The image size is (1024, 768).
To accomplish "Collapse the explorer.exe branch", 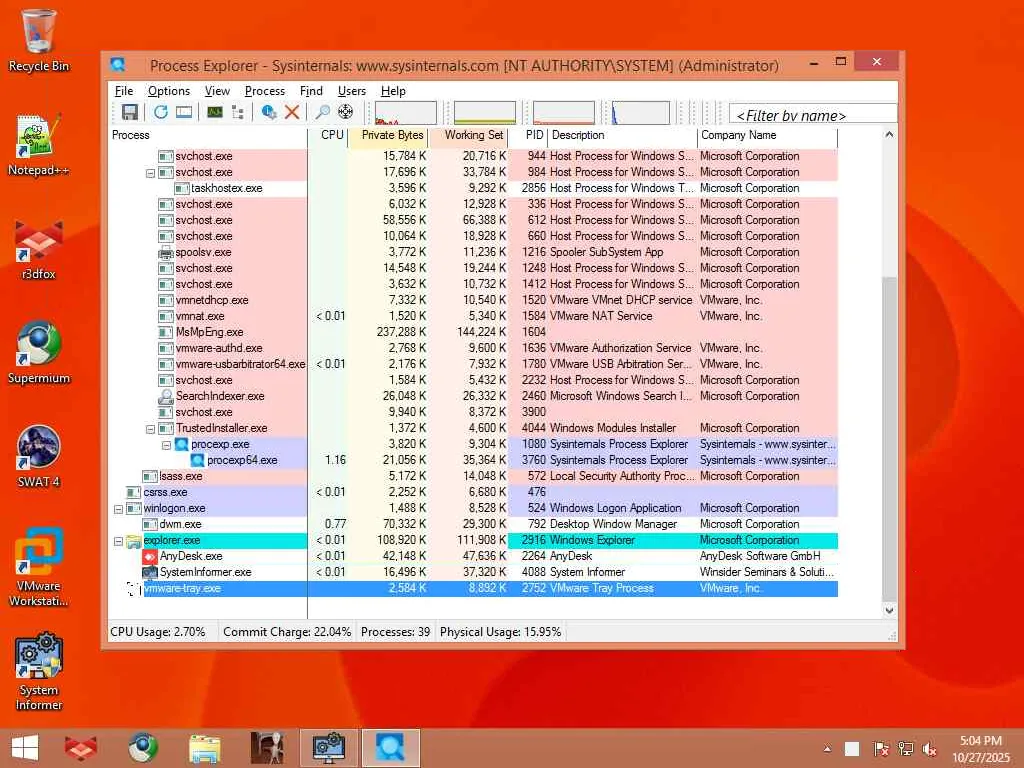I will 118,541.
